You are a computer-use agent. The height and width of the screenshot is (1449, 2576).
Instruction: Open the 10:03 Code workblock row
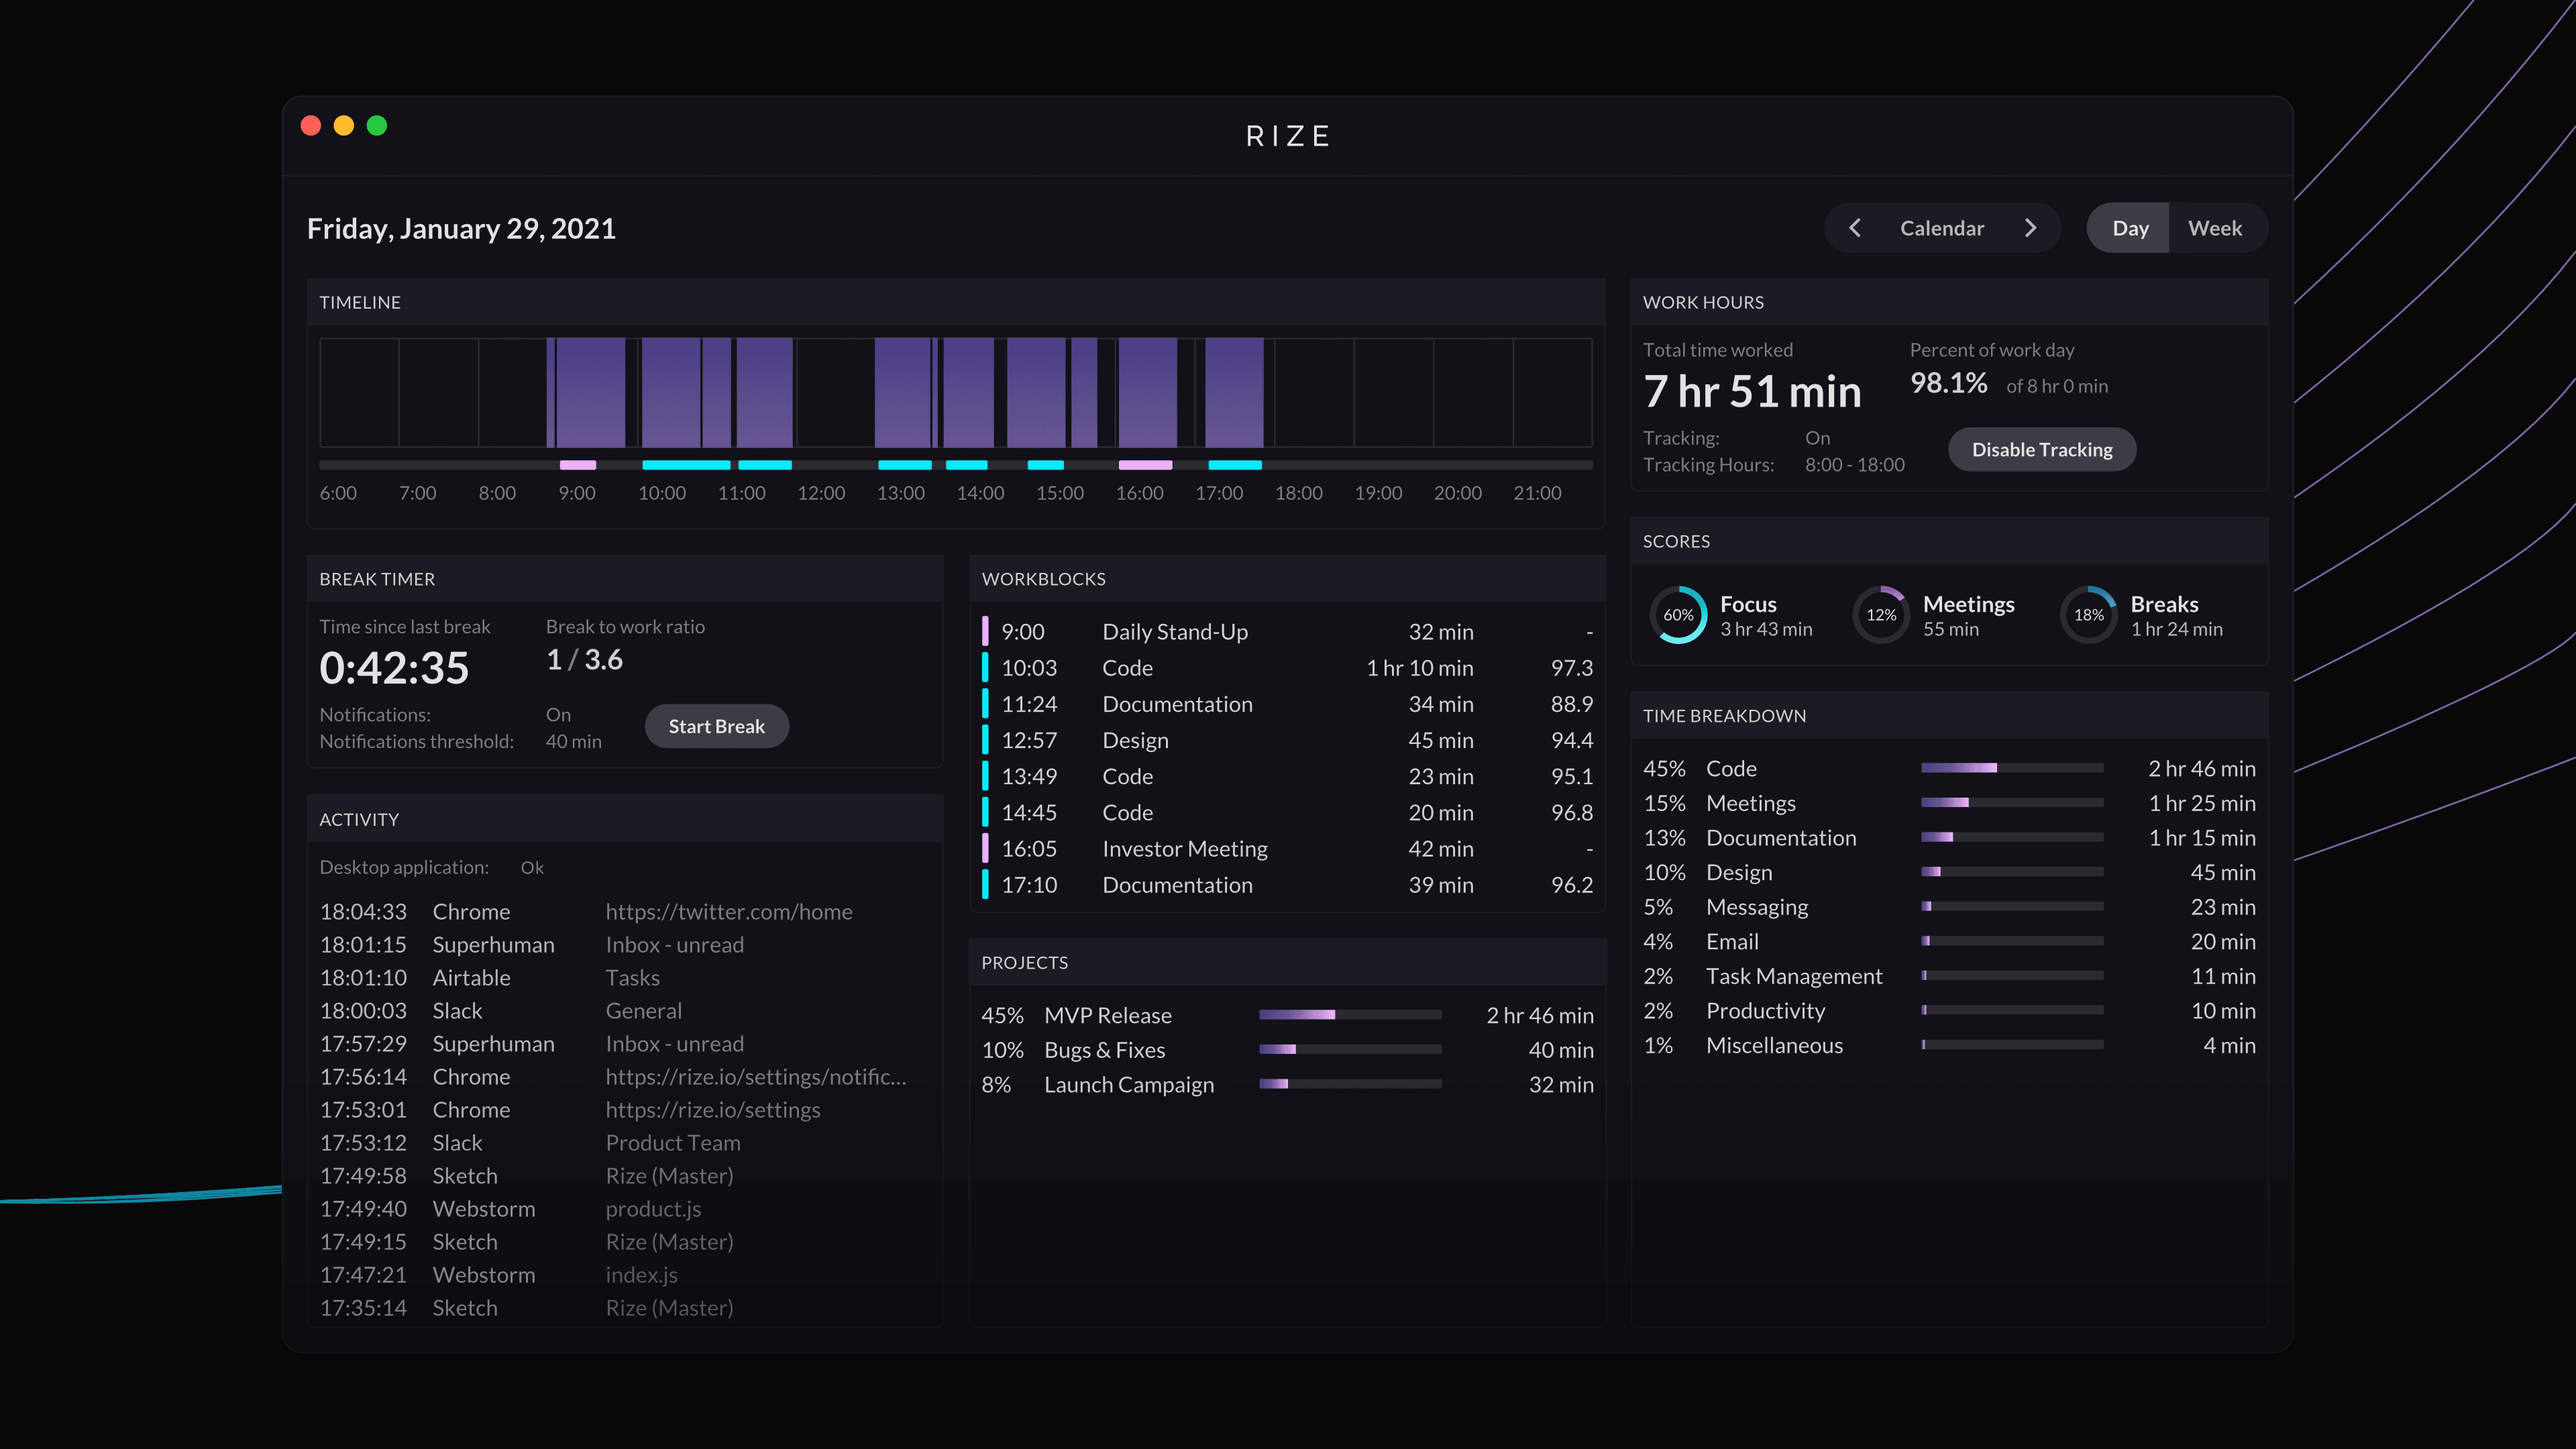1287,668
